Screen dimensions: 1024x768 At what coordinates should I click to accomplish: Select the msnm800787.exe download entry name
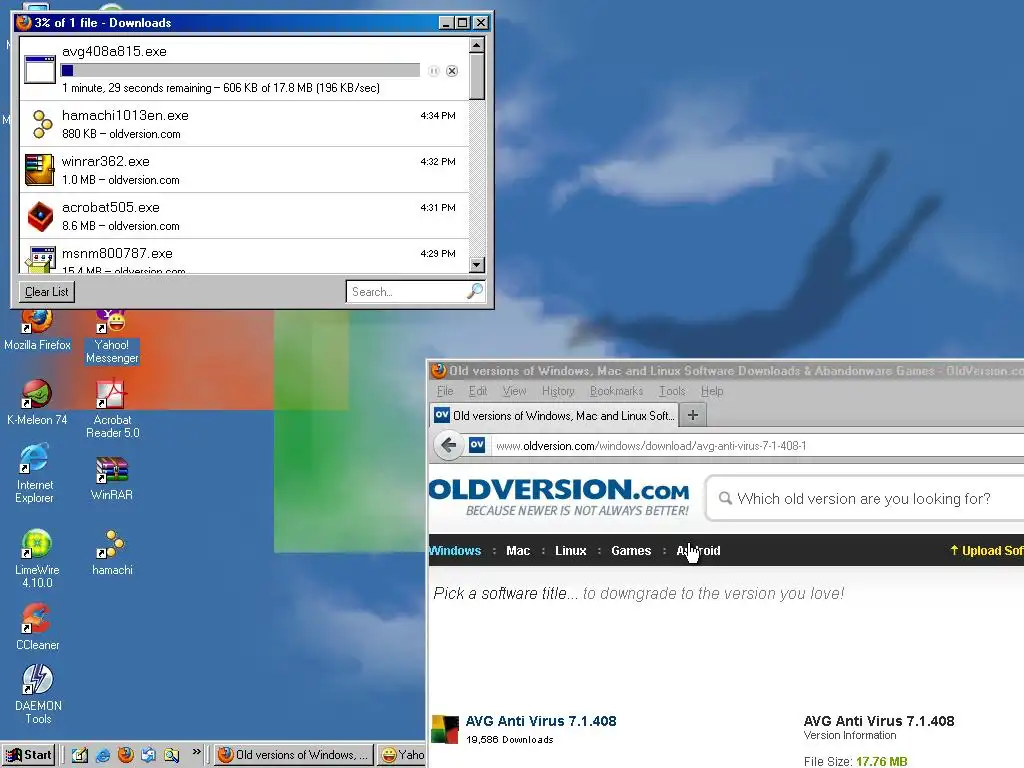tap(117, 253)
